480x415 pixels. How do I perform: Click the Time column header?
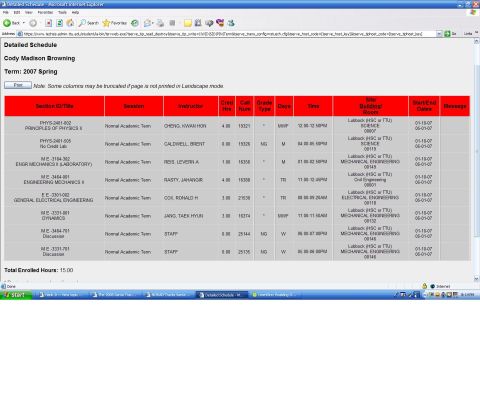(x=313, y=106)
